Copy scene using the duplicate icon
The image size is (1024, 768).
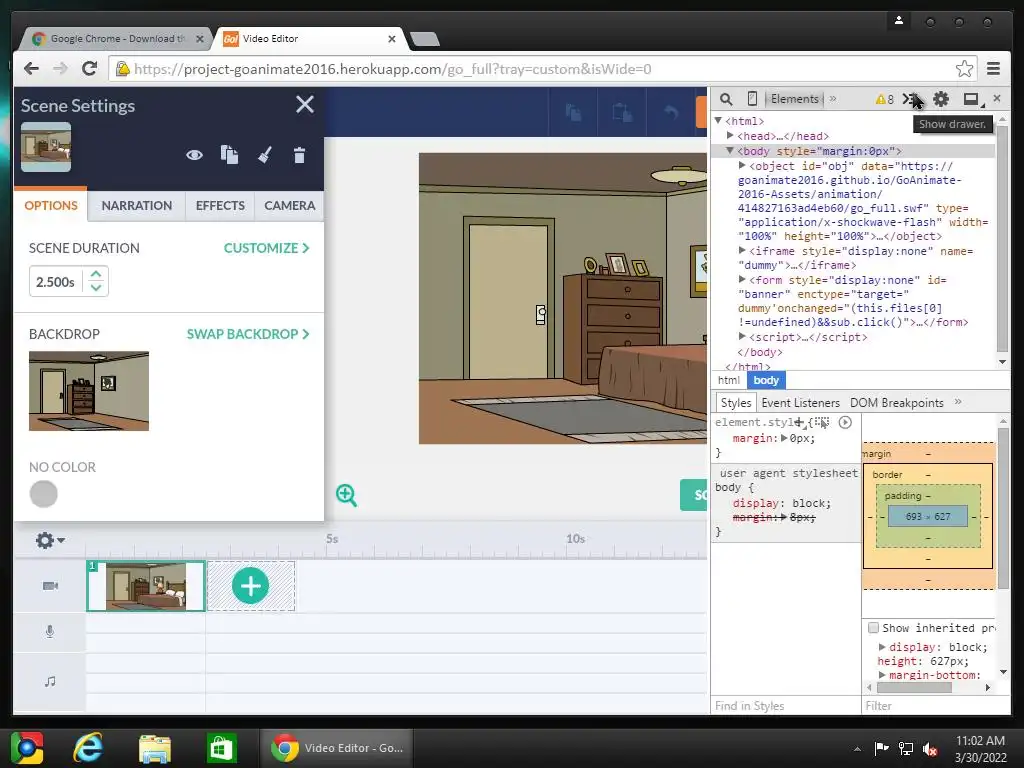coord(229,155)
